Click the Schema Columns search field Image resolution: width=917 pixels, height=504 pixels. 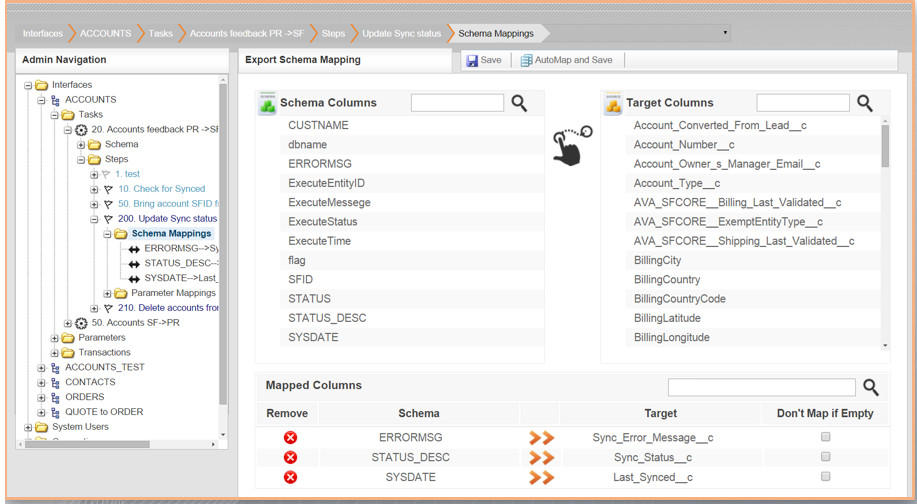457,103
